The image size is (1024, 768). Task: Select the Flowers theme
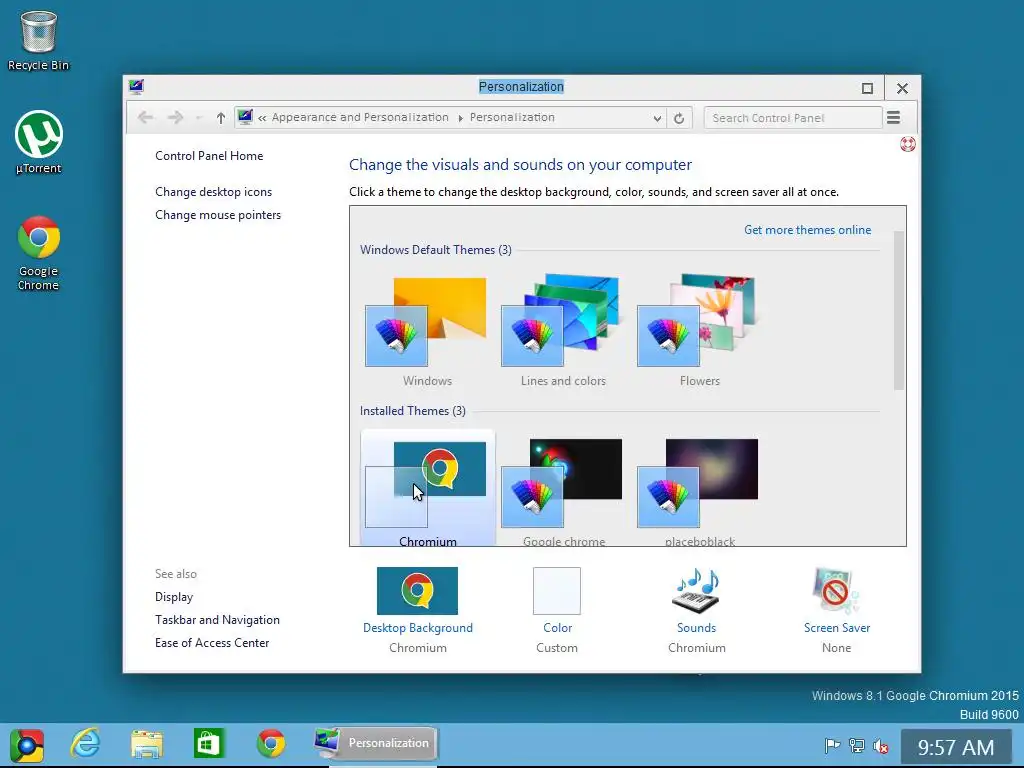tap(699, 330)
